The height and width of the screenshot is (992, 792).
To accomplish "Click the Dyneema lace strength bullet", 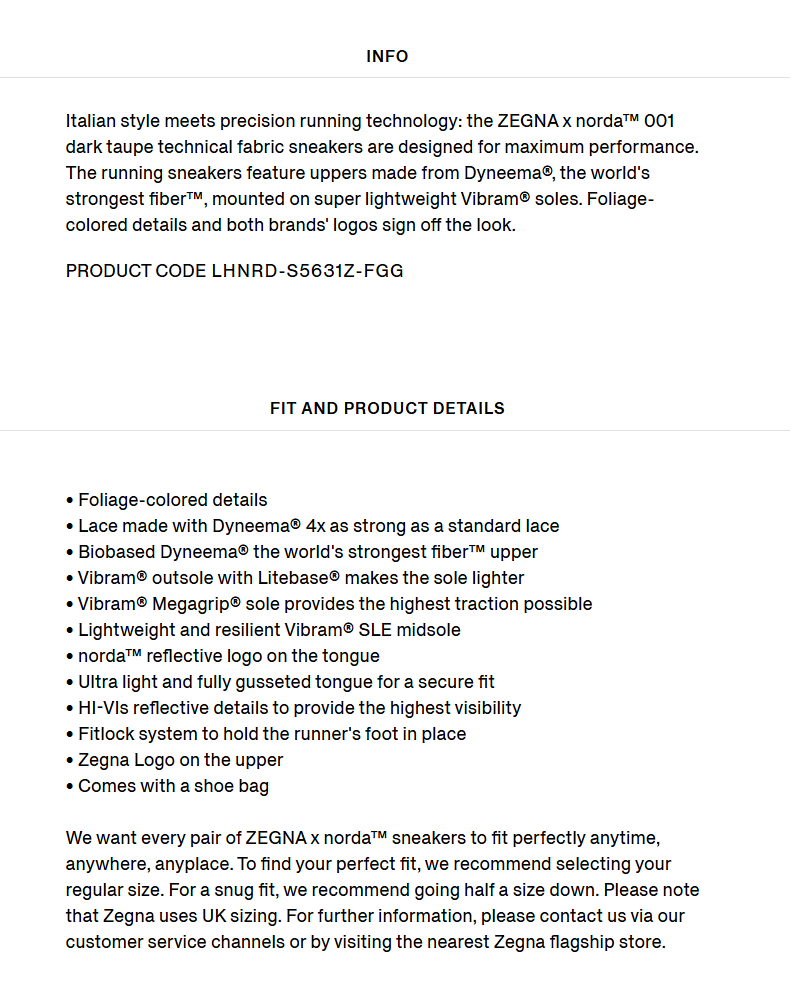I will click(x=312, y=526).
